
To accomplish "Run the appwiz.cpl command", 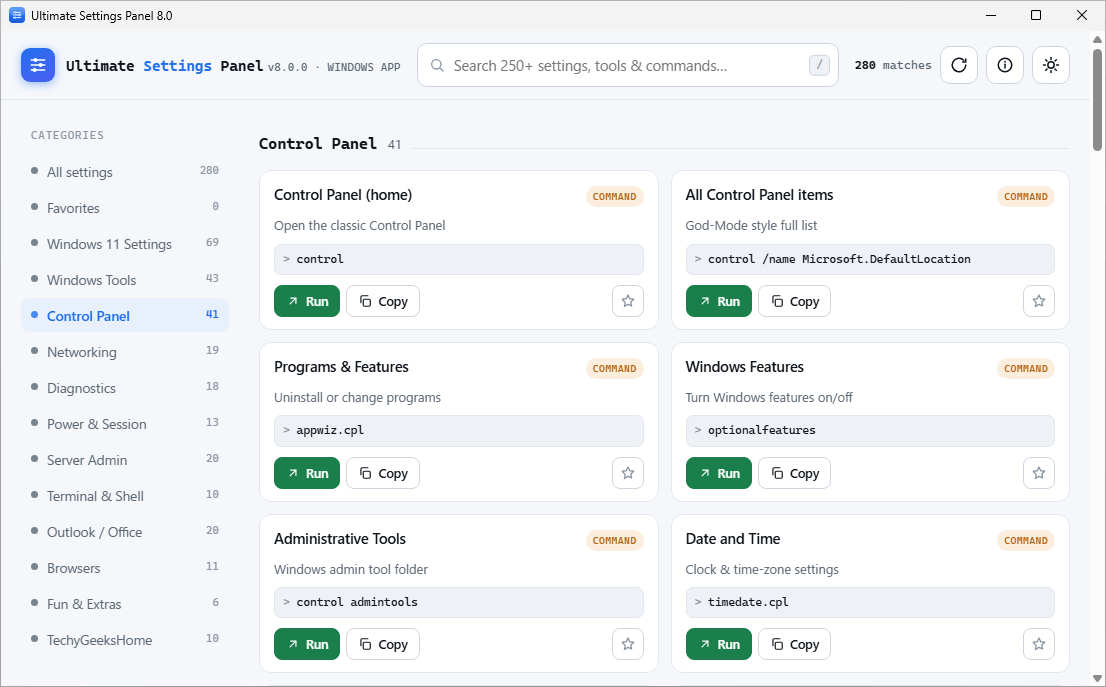I will coord(307,473).
